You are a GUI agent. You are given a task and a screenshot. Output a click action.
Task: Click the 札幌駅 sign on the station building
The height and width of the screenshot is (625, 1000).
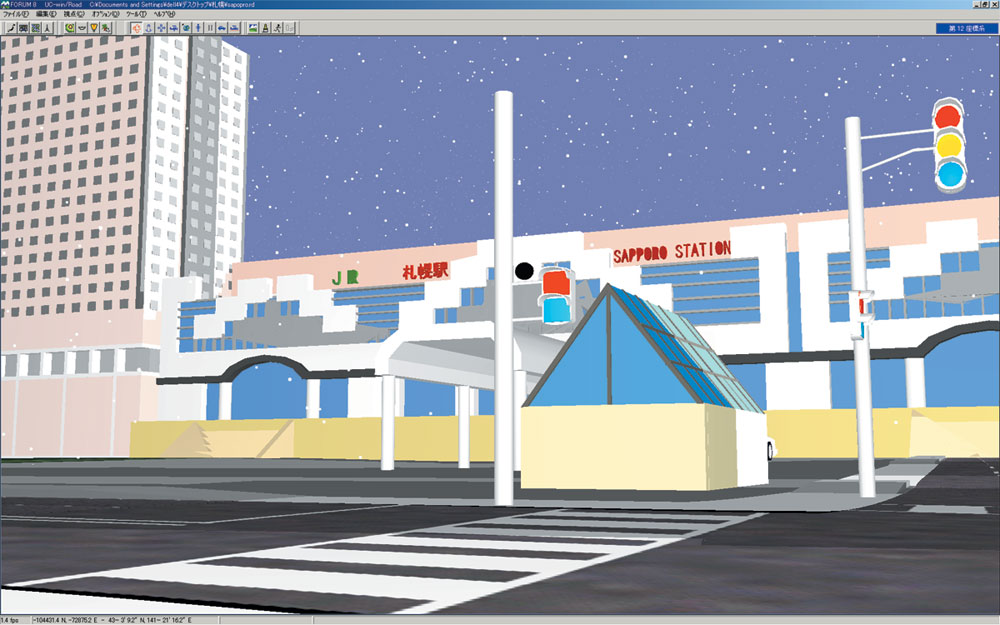tap(425, 271)
